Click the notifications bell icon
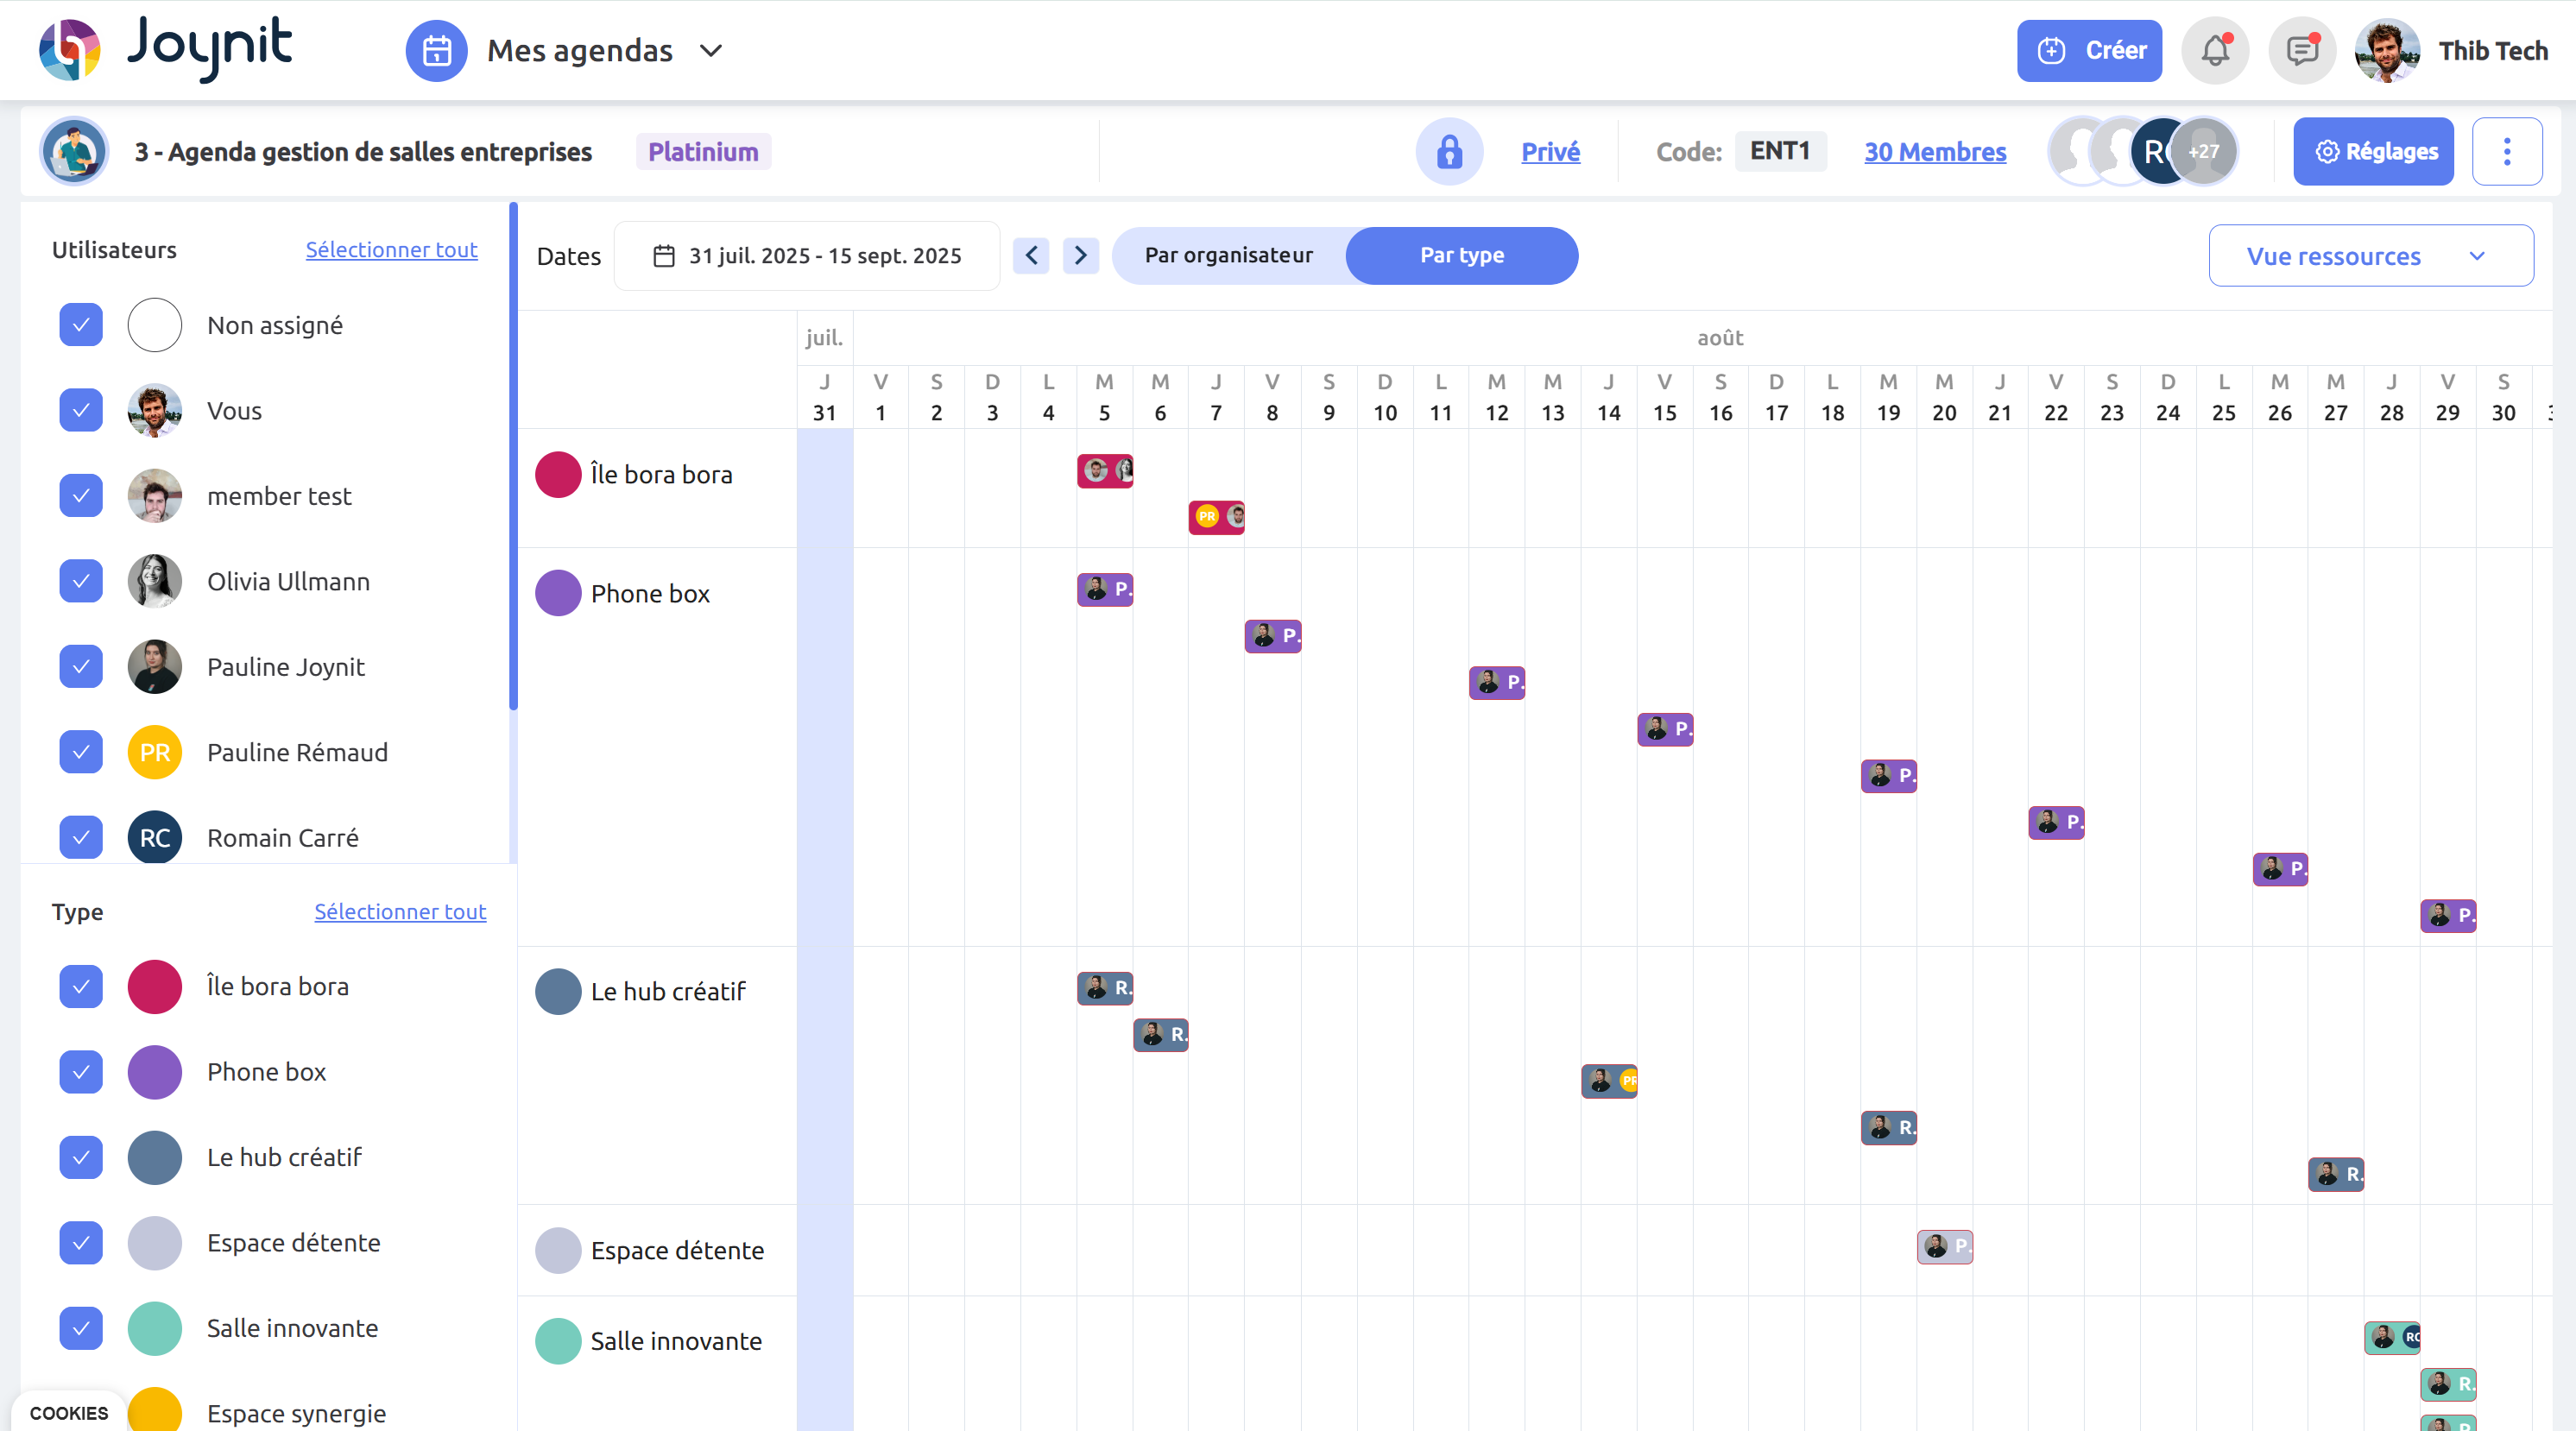The height and width of the screenshot is (1431, 2576). 2214,51
